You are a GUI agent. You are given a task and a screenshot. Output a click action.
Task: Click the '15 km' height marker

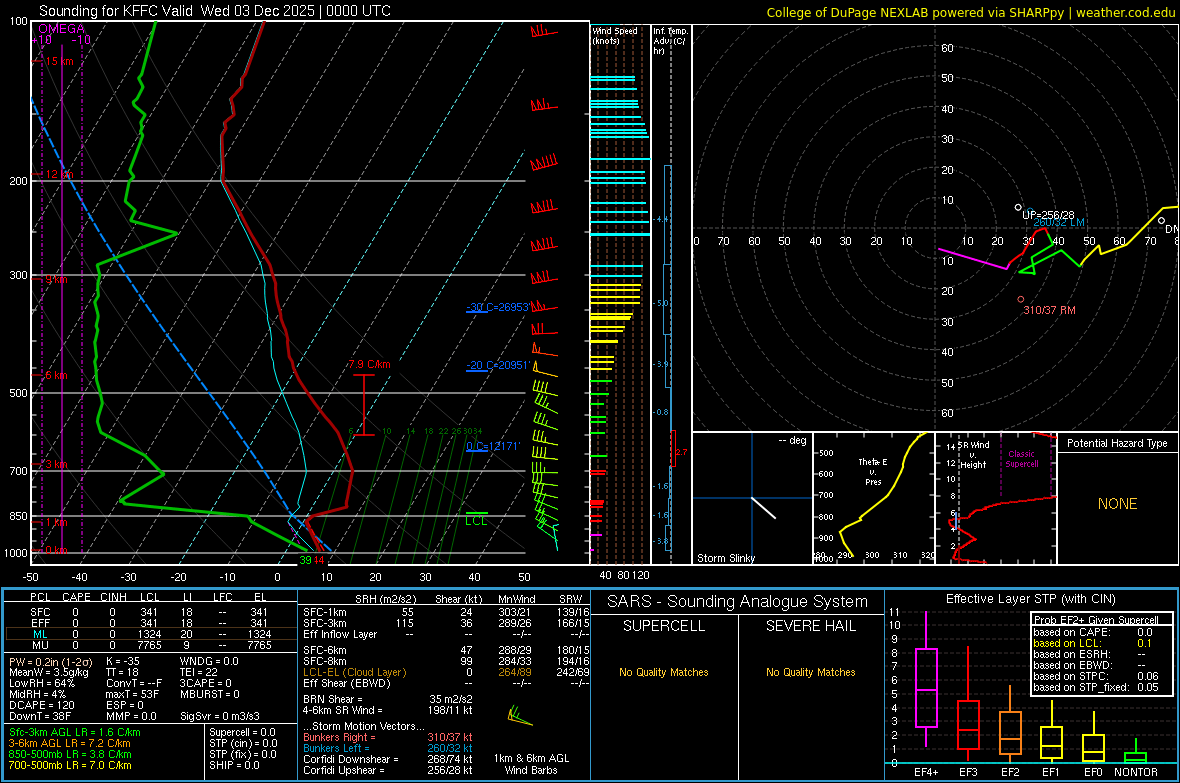click(59, 61)
